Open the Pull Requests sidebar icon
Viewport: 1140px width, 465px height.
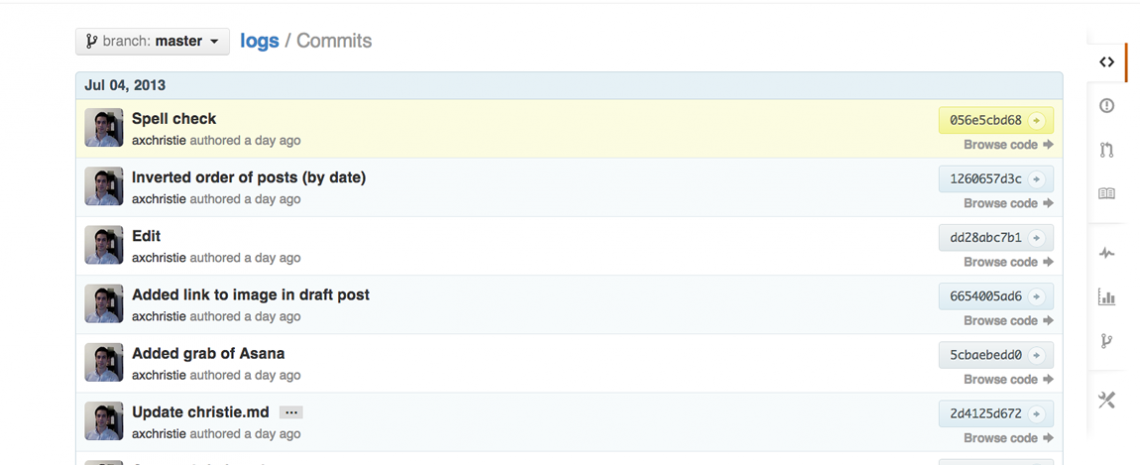[x=1106, y=150]
